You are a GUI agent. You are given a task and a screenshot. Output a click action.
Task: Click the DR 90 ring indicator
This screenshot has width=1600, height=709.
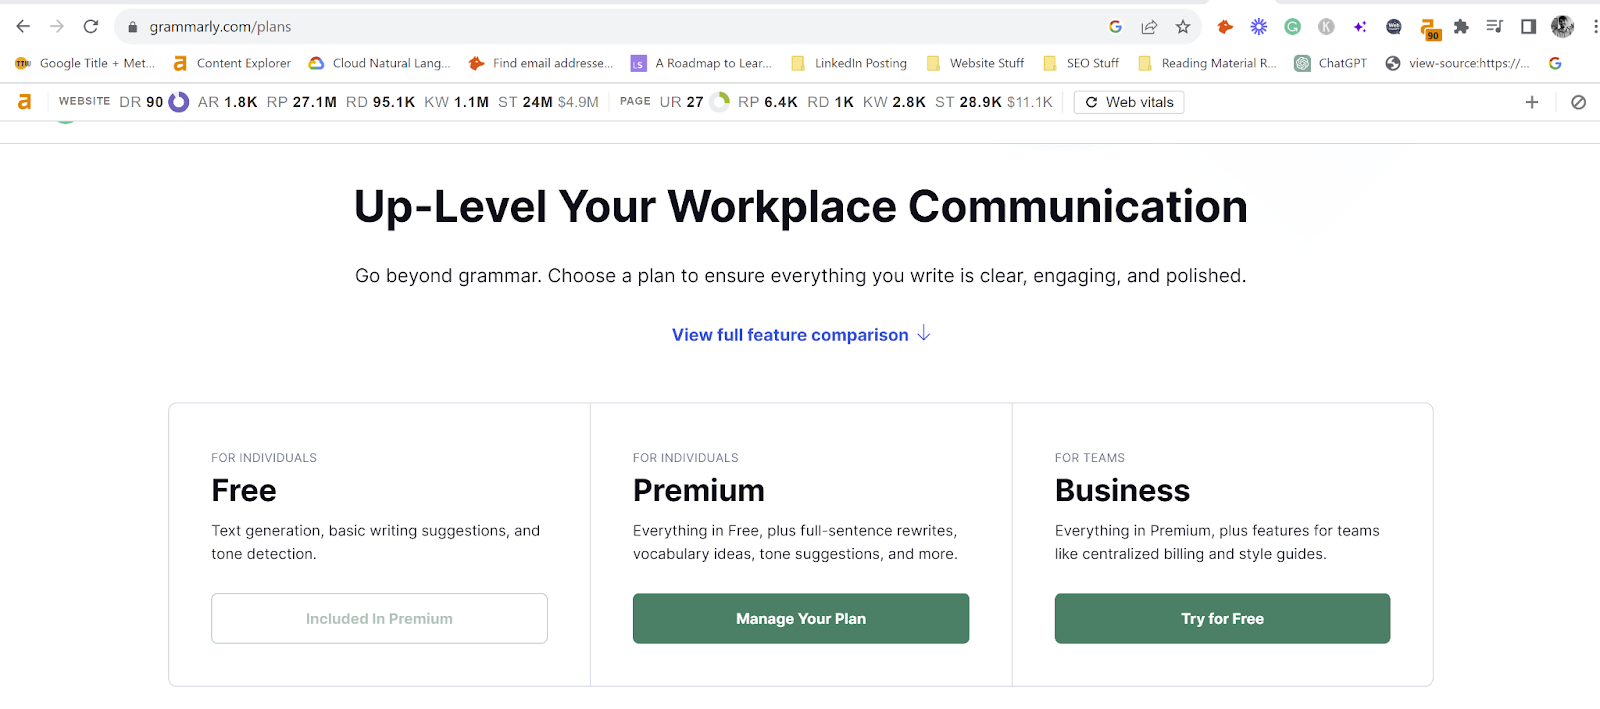click(178, 102)
